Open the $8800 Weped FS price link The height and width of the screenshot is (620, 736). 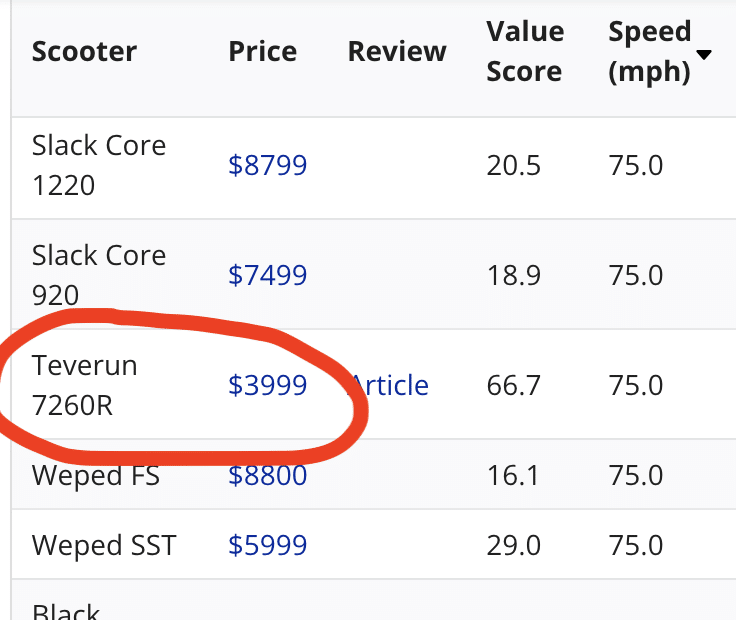tap(267, 475)
